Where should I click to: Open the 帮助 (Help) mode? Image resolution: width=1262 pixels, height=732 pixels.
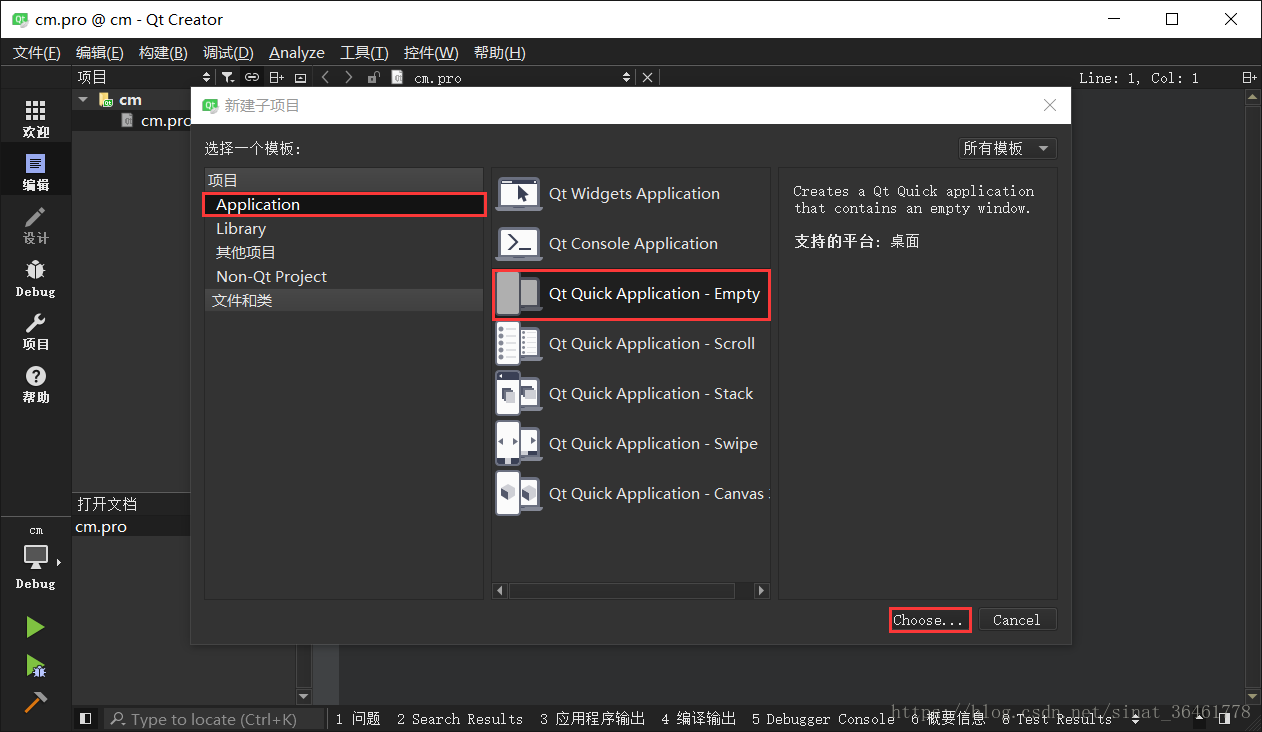pos(36,384)
